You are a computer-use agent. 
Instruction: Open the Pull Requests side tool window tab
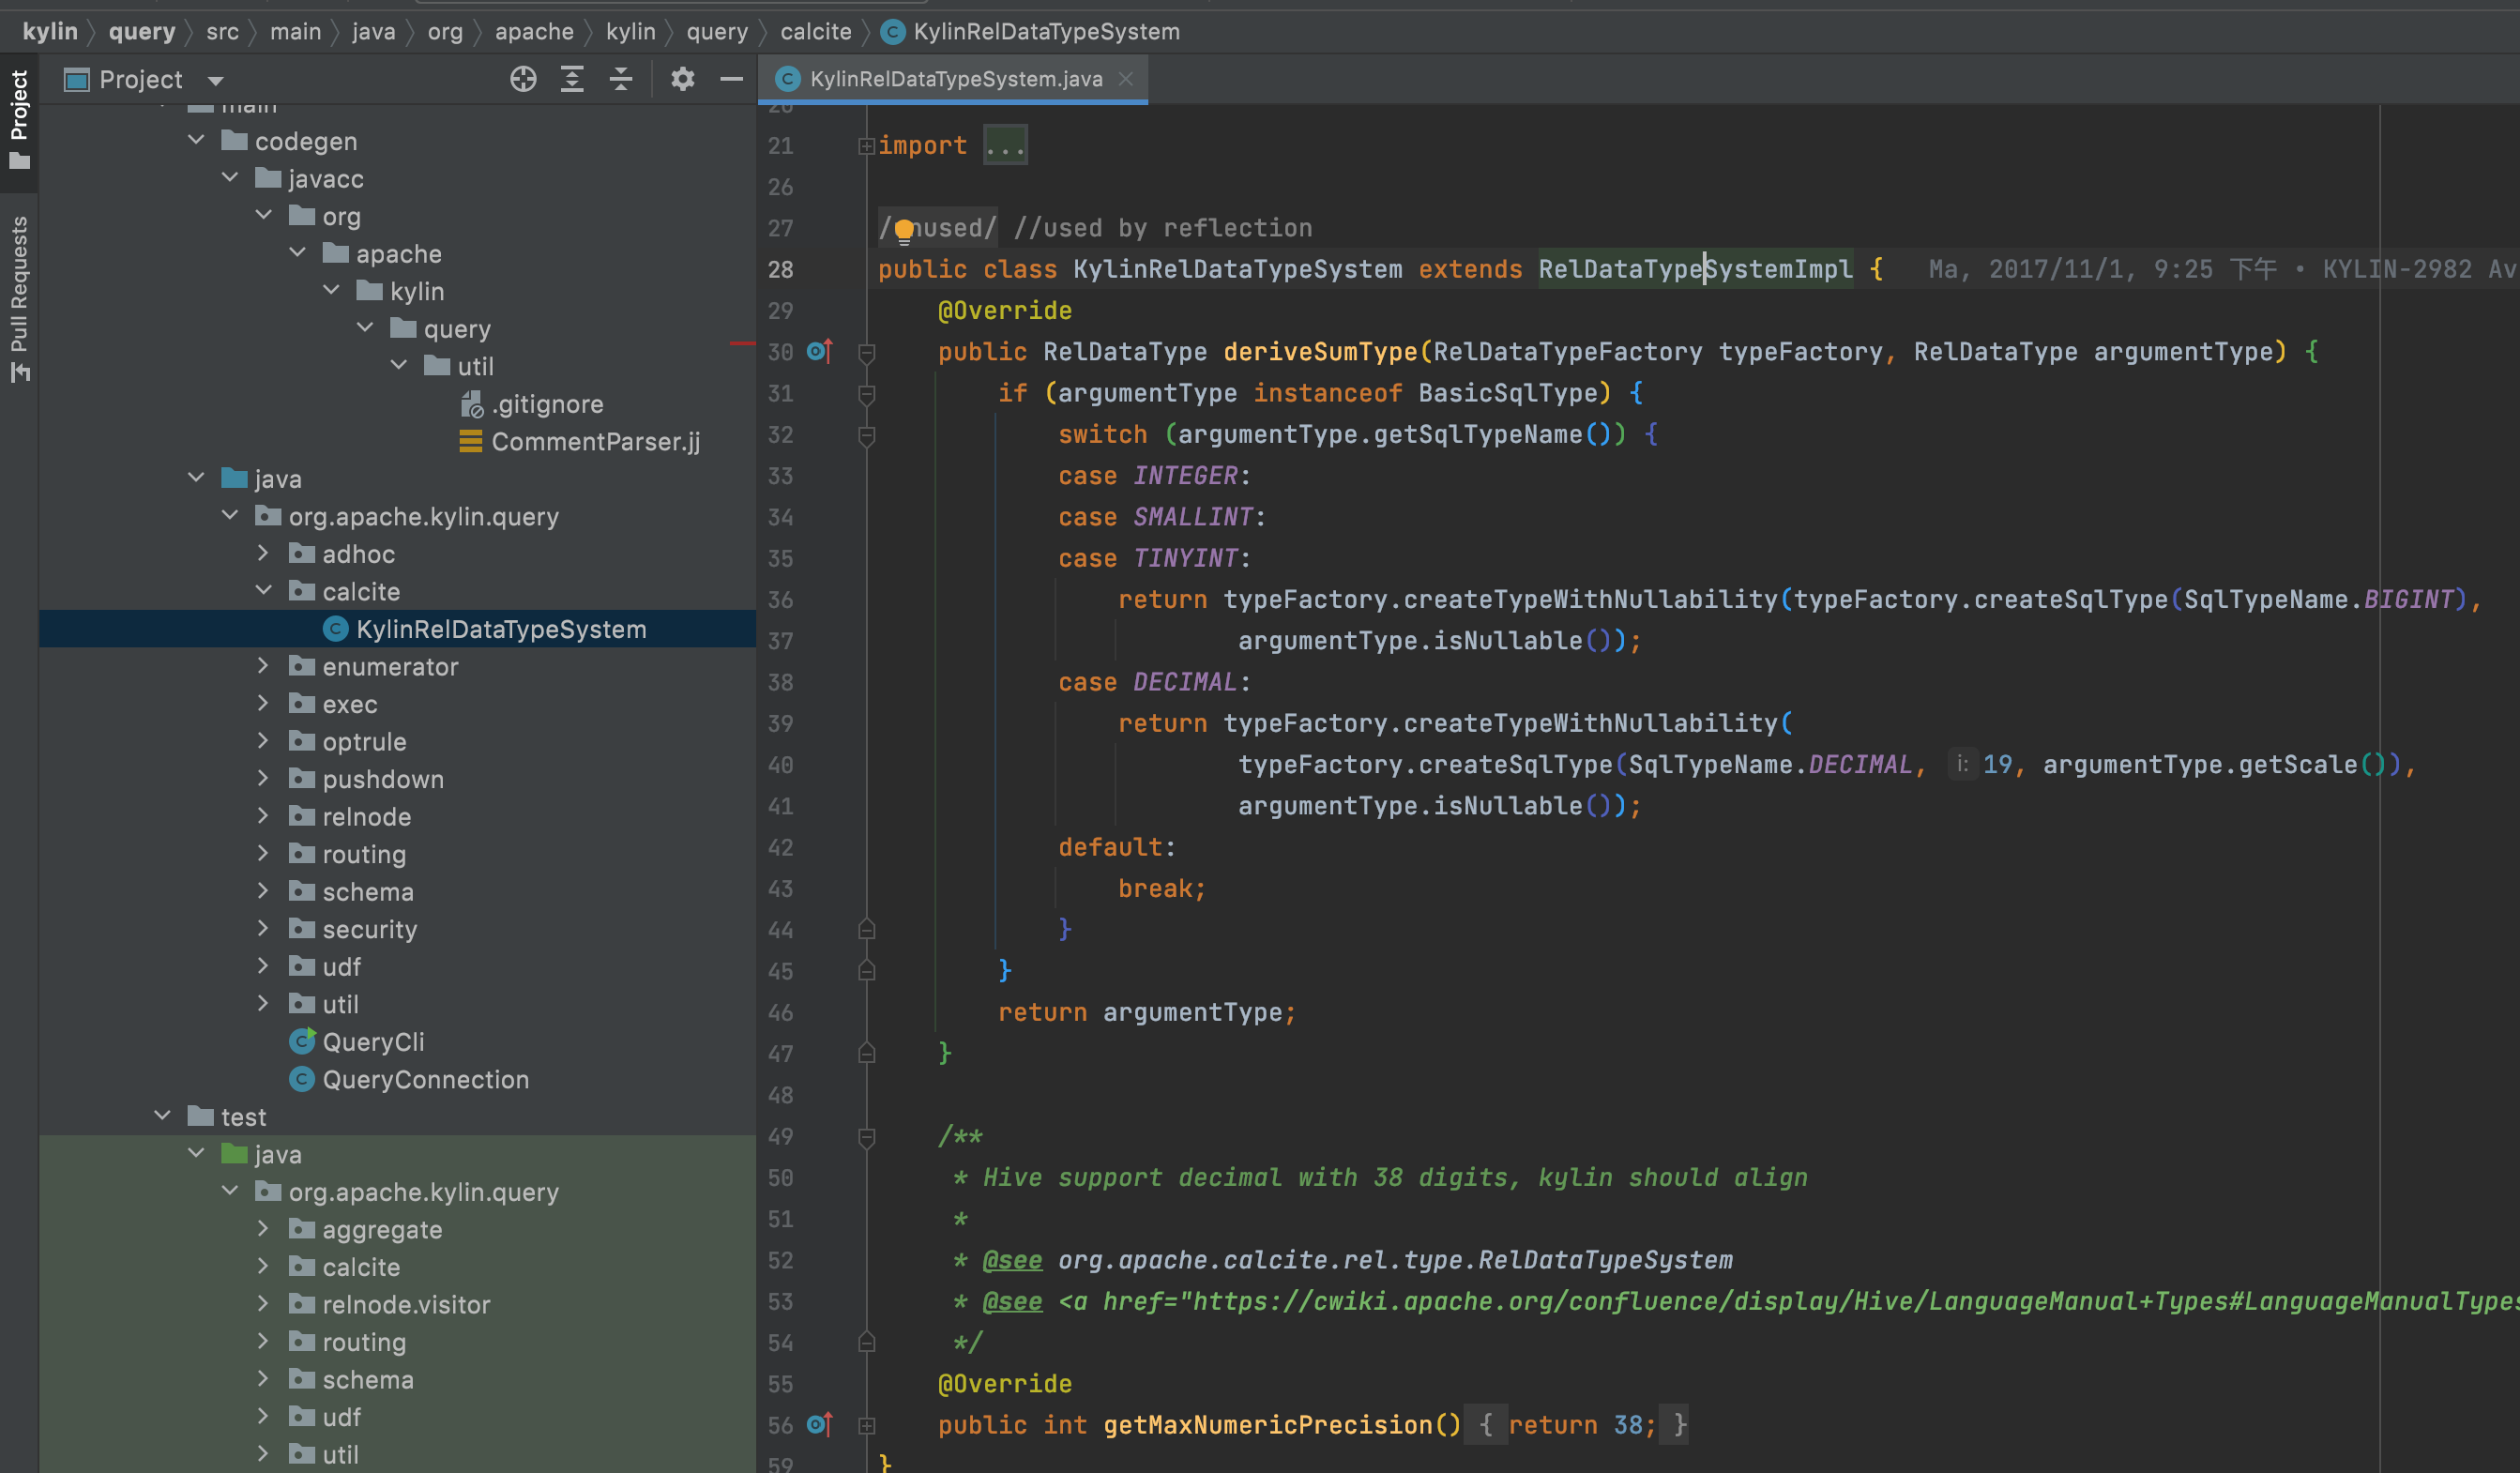[19, 299]
